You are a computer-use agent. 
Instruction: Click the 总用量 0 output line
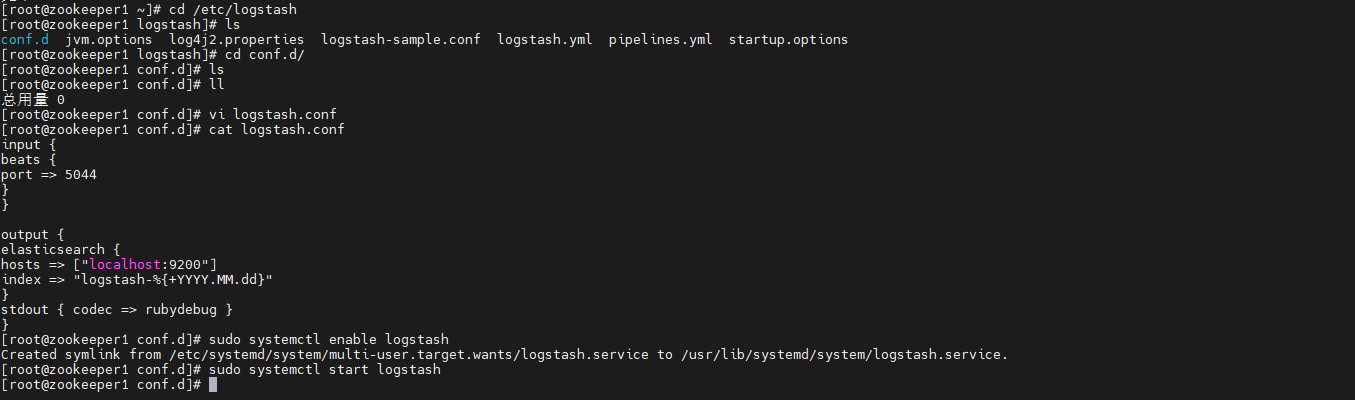tap(33, 100)
